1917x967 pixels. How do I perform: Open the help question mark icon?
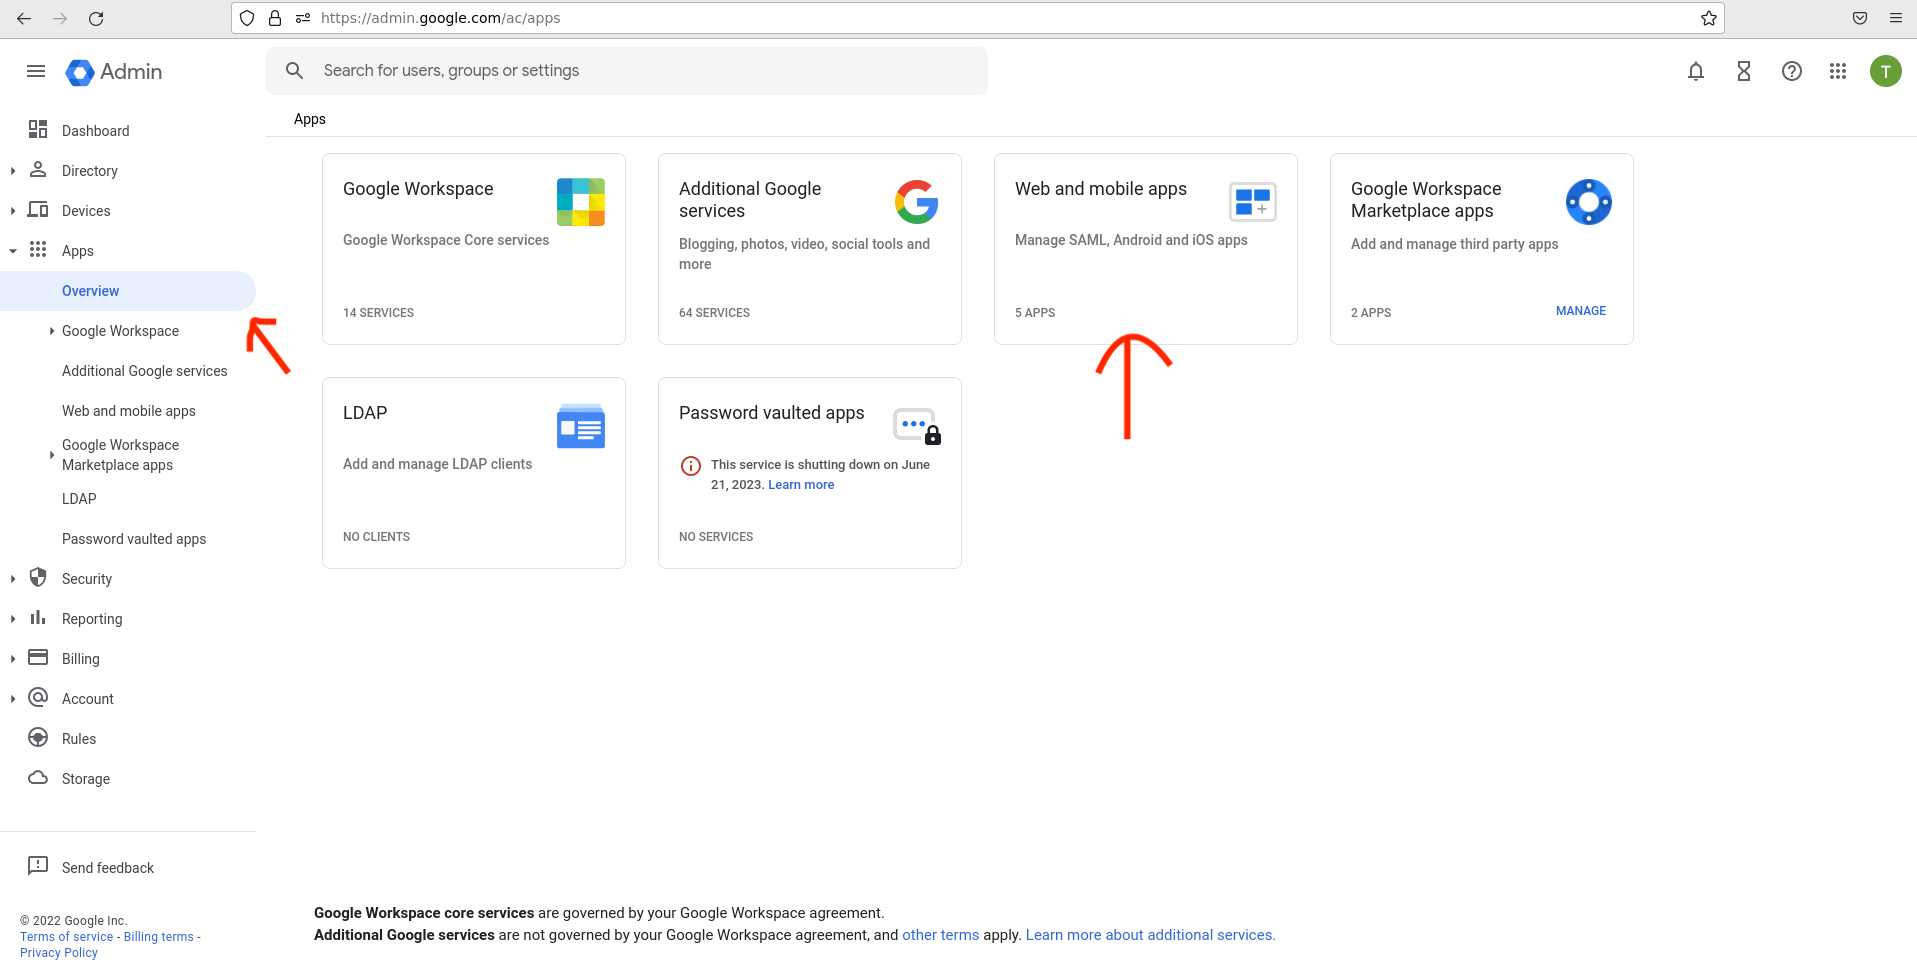[1792, 71]
